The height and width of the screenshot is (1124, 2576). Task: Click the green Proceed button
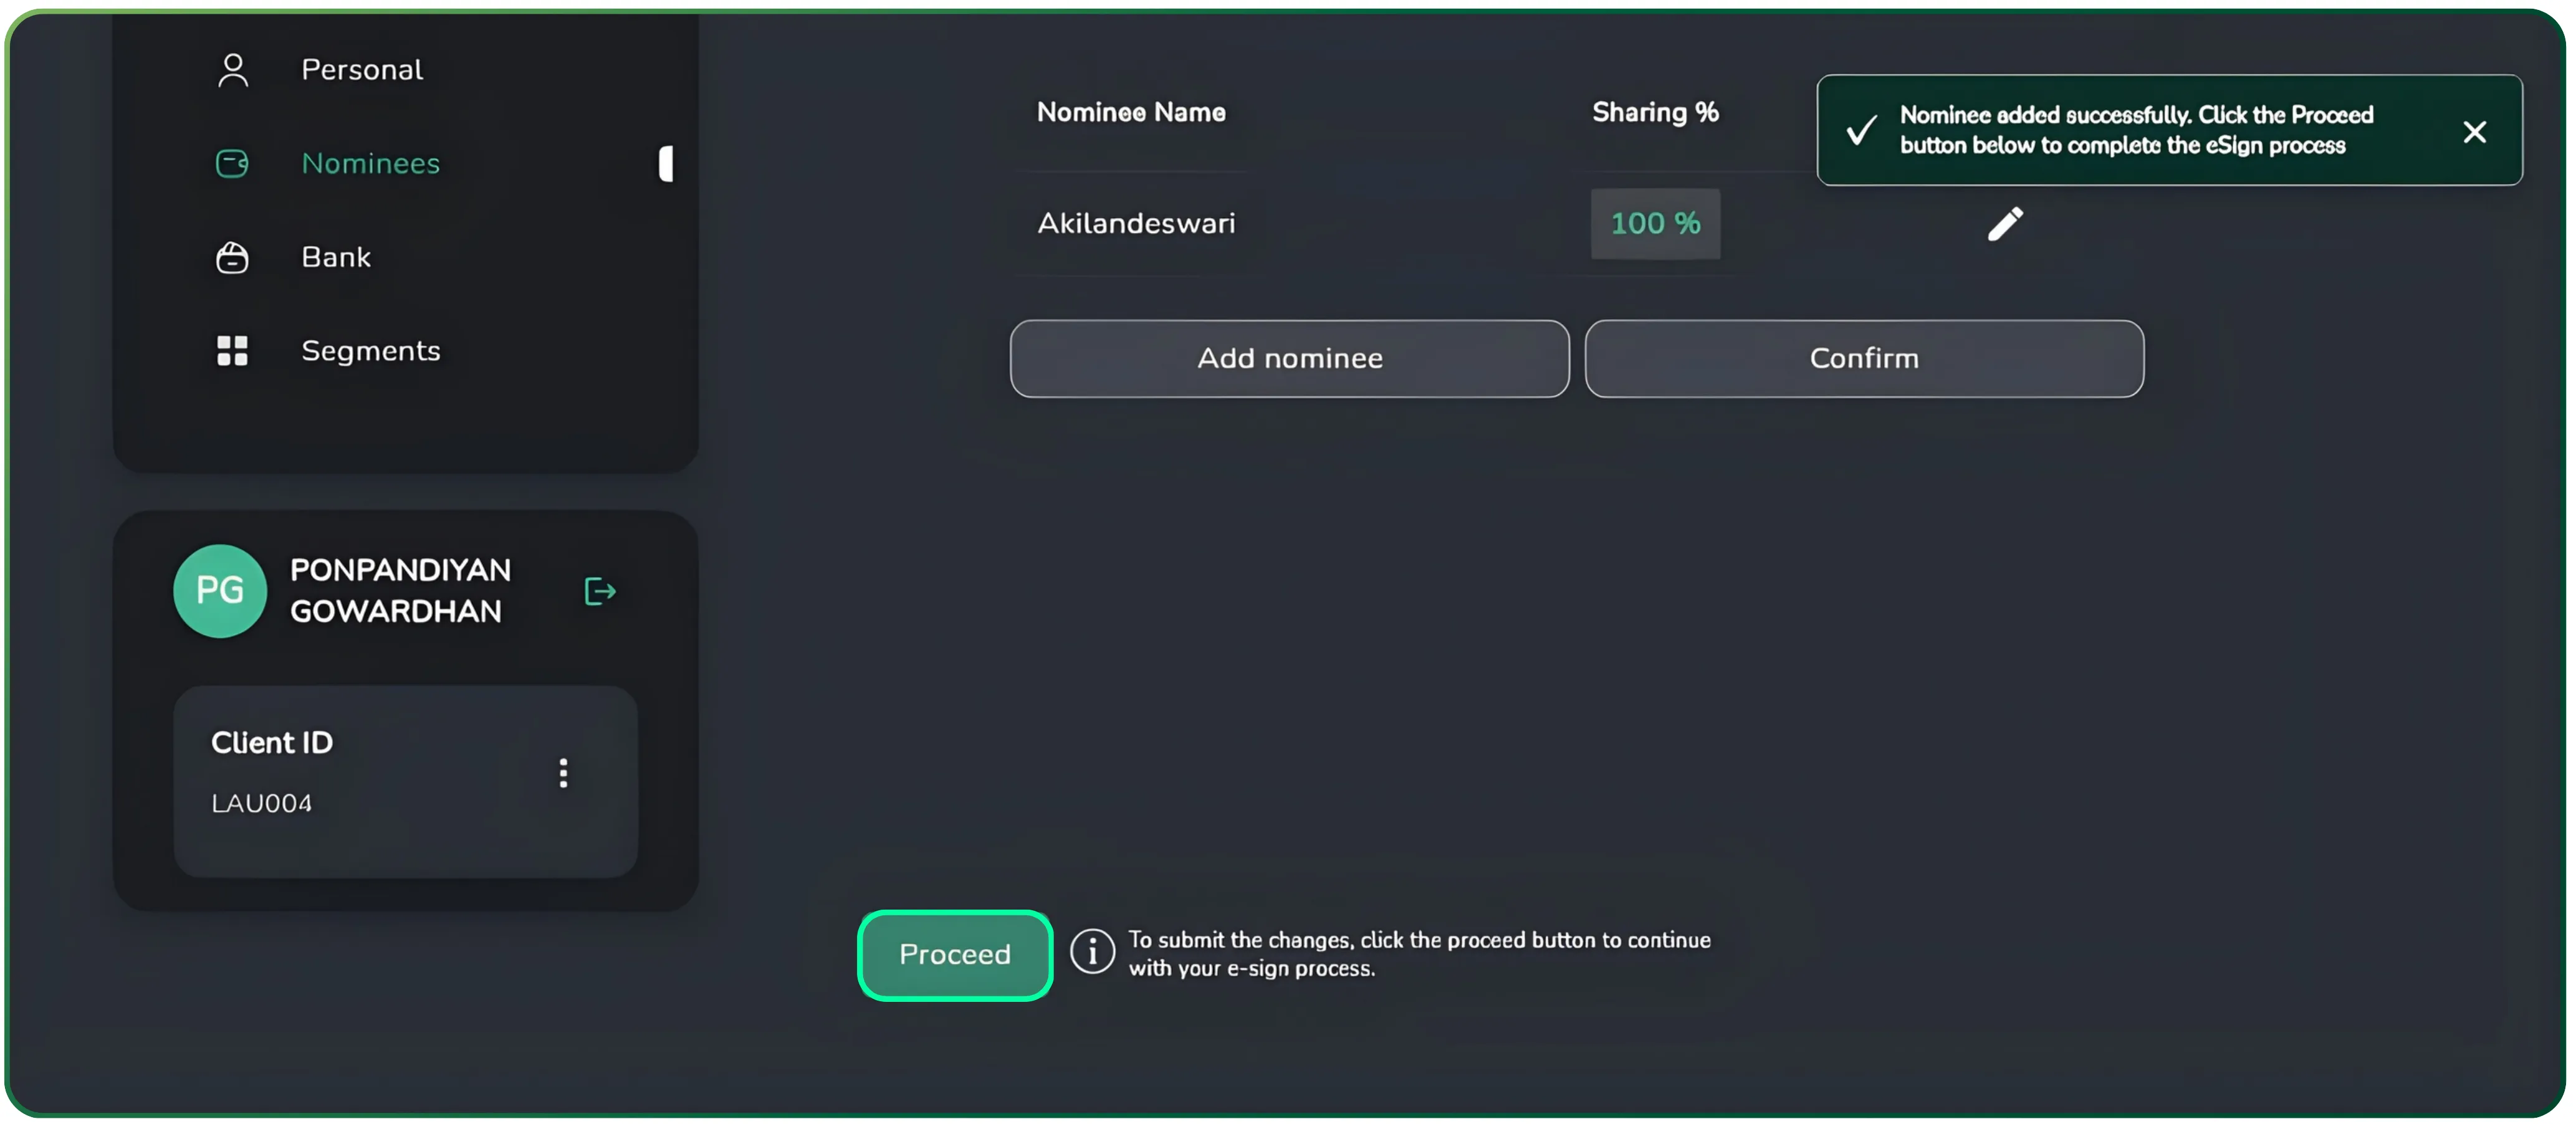point(954,954)
